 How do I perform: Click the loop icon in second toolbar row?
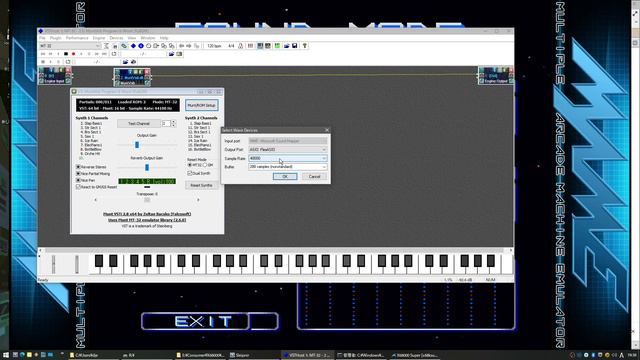114,54
